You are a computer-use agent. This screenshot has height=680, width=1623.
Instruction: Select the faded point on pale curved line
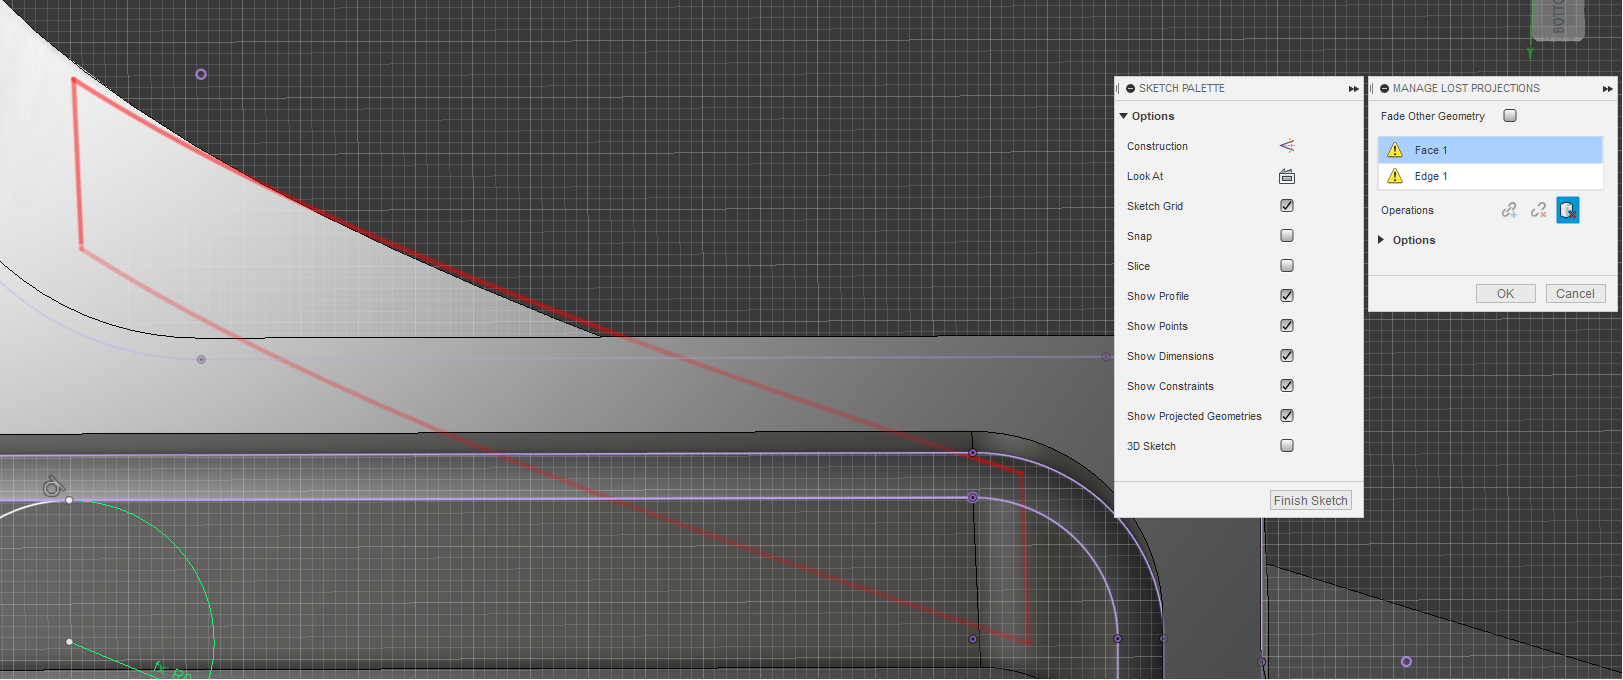coord(201,359)
